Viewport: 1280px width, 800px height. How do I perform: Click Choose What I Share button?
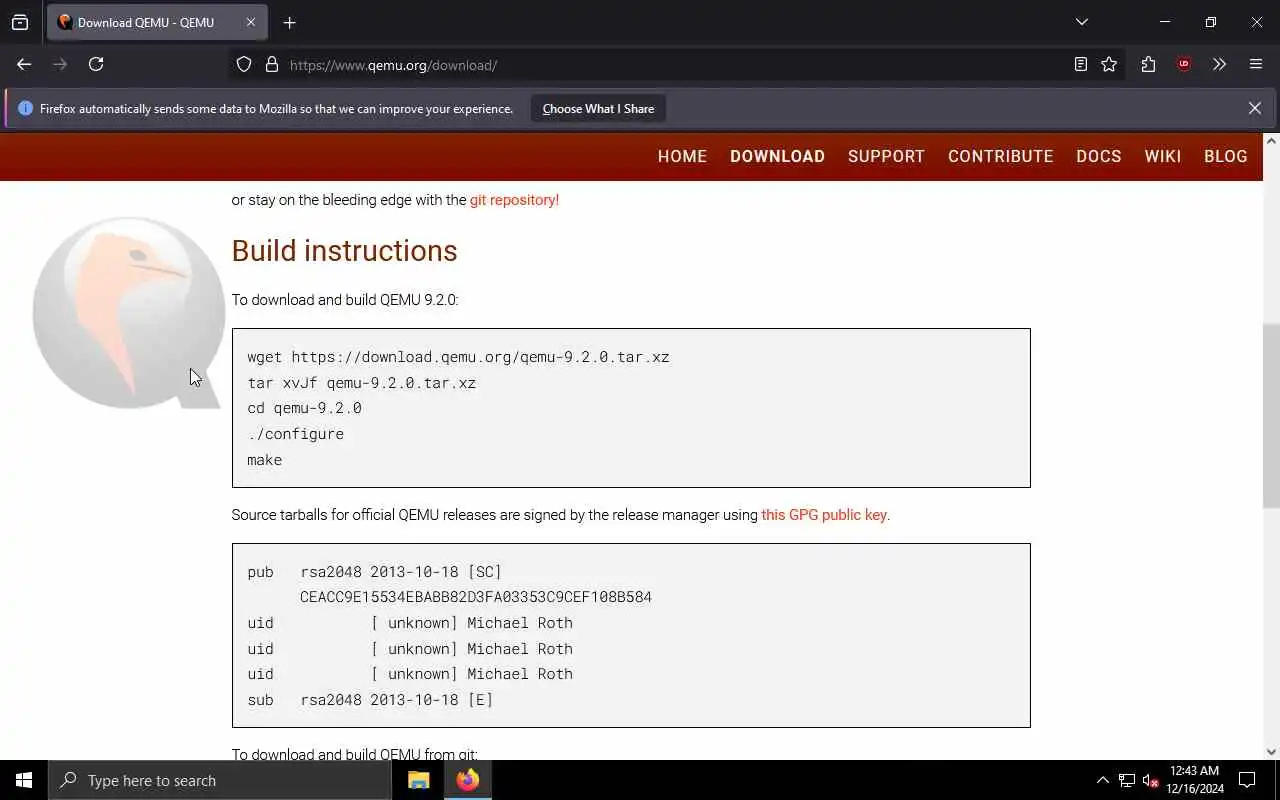[x=598, y=108]
